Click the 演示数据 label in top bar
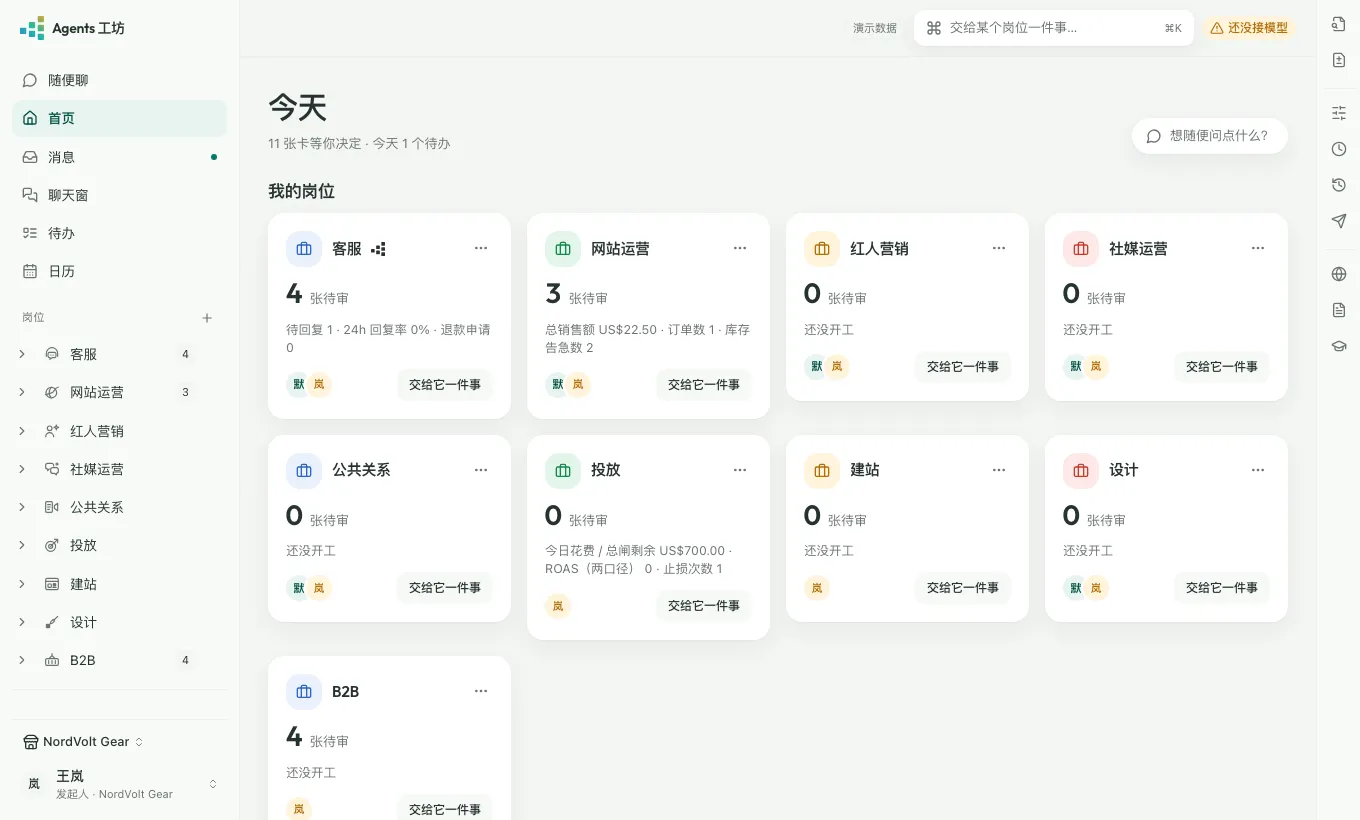 [875, 28]
